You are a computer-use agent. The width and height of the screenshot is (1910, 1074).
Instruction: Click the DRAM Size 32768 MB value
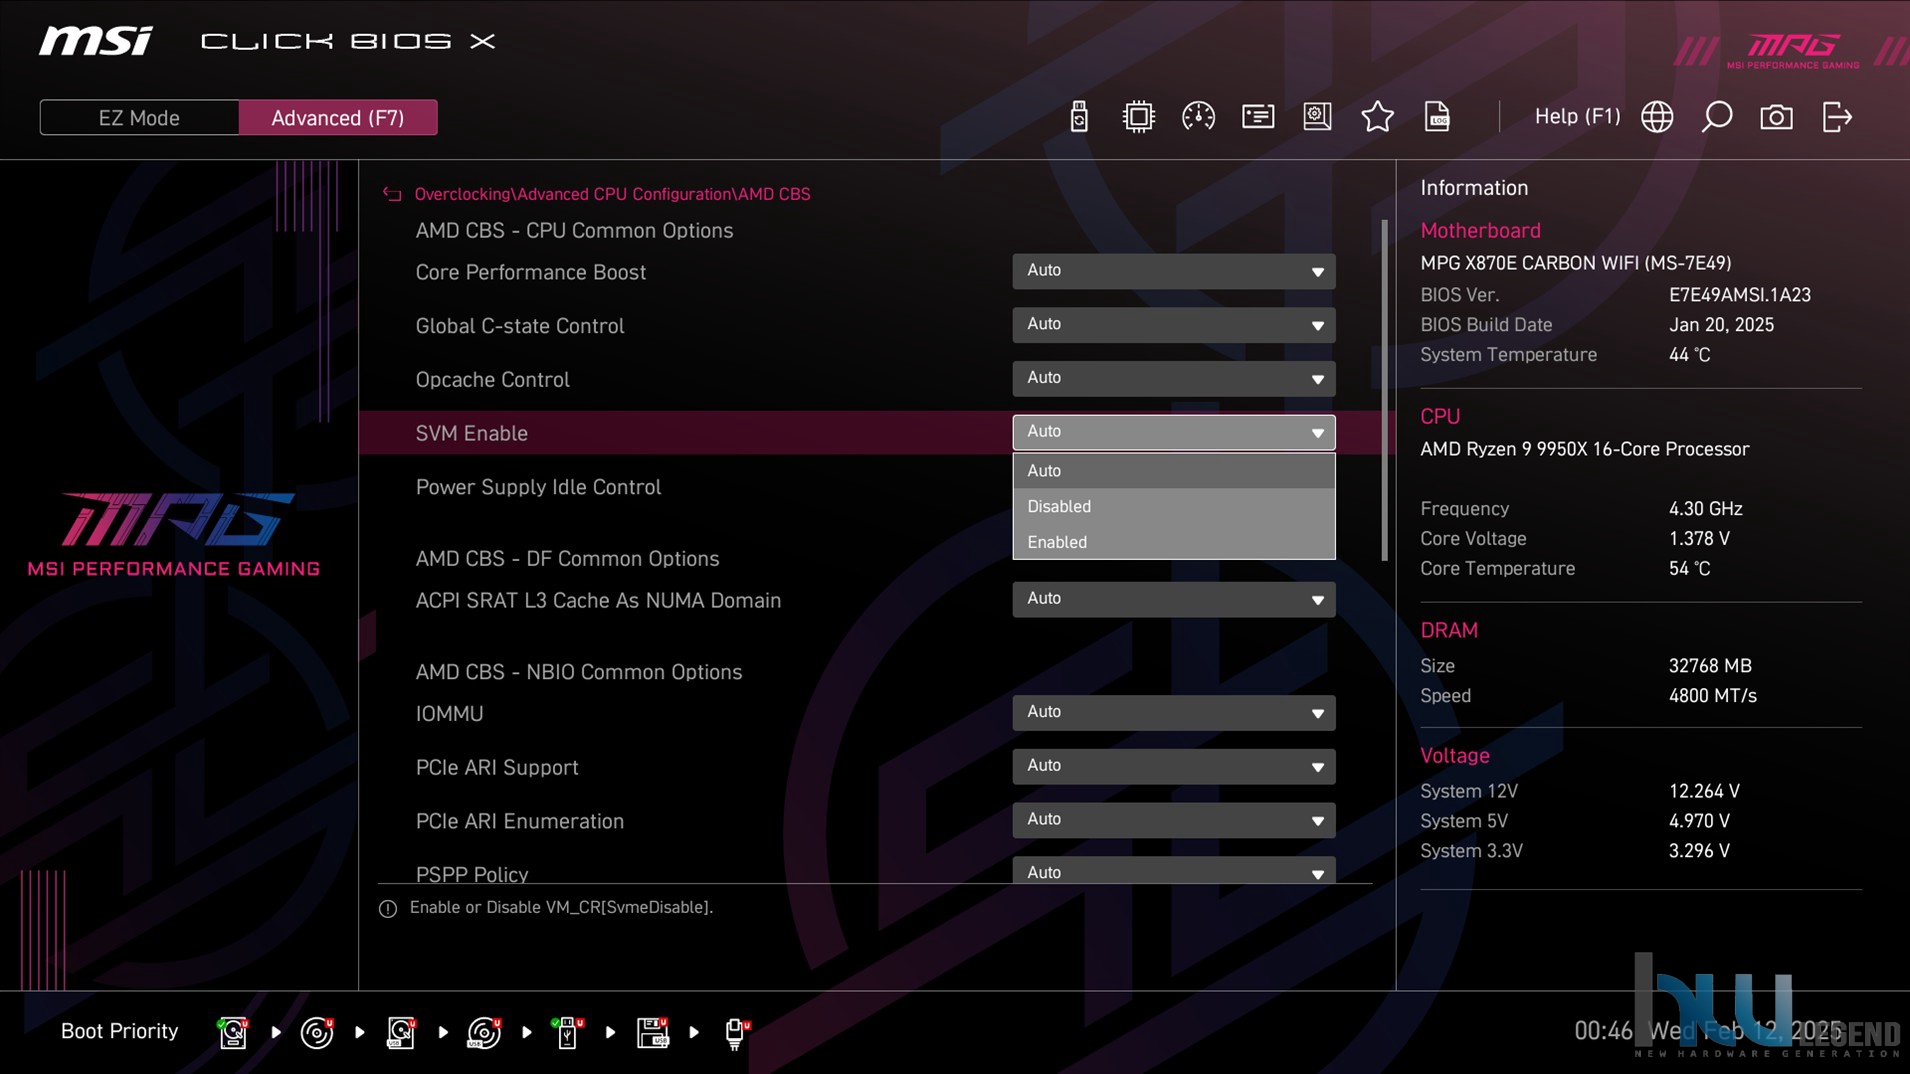pyautogui.click(x=1709, y=666)
